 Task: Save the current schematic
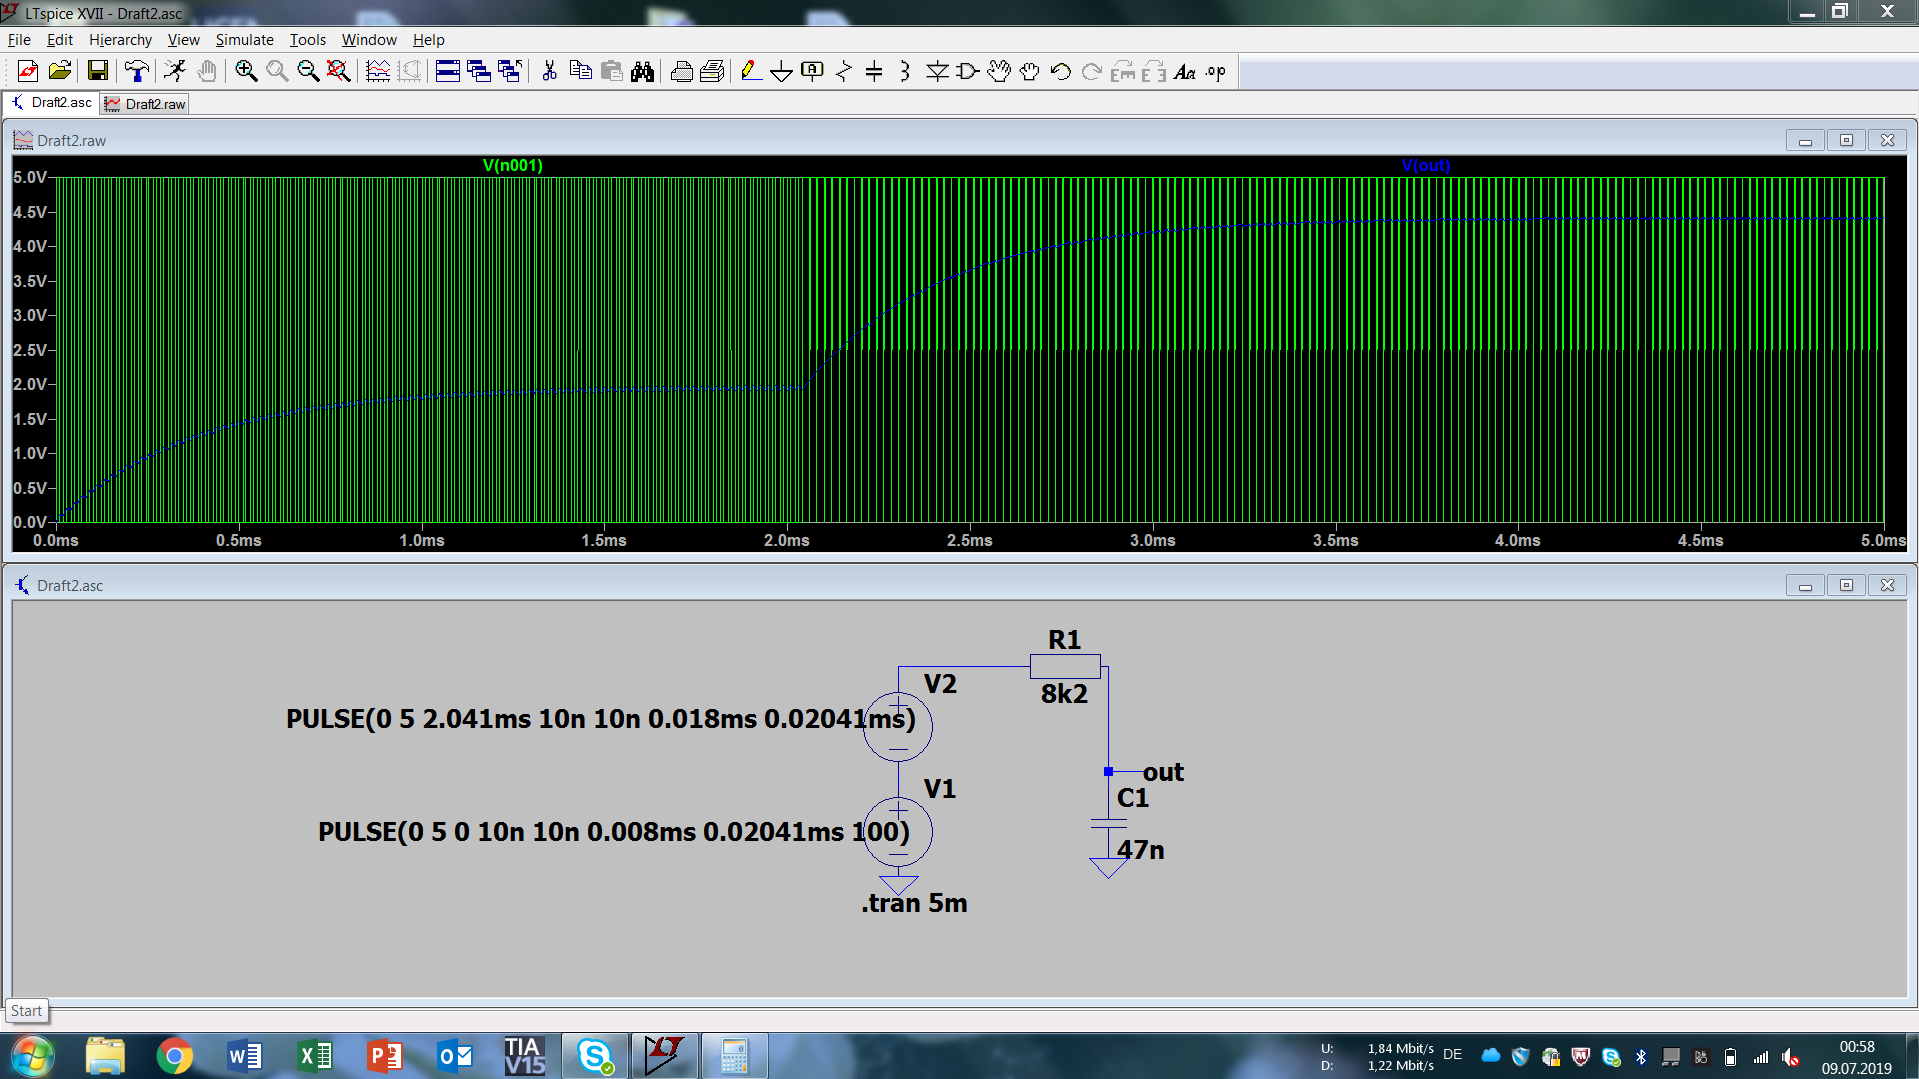coord(97,71)
